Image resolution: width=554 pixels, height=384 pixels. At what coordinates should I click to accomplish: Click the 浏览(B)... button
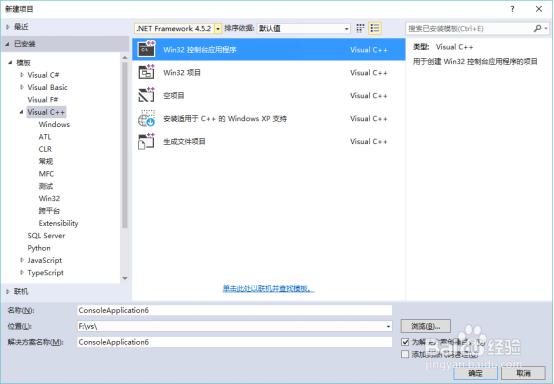pos(425,326)
